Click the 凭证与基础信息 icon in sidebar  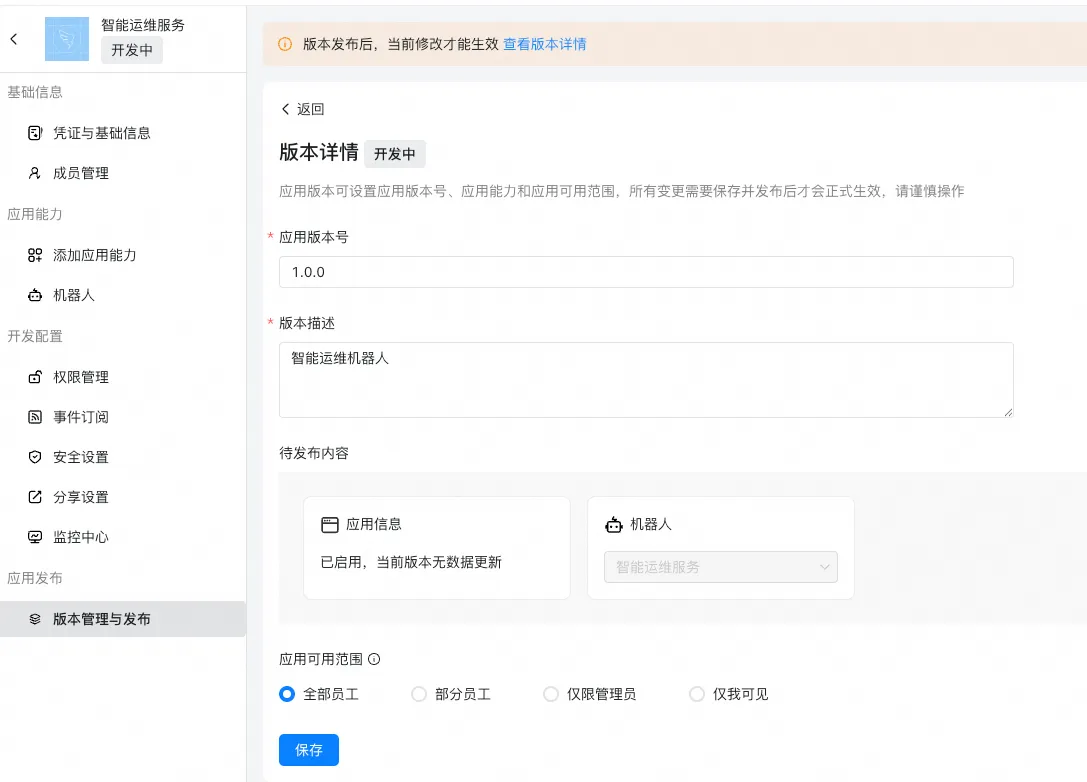[x=35, y=133]
